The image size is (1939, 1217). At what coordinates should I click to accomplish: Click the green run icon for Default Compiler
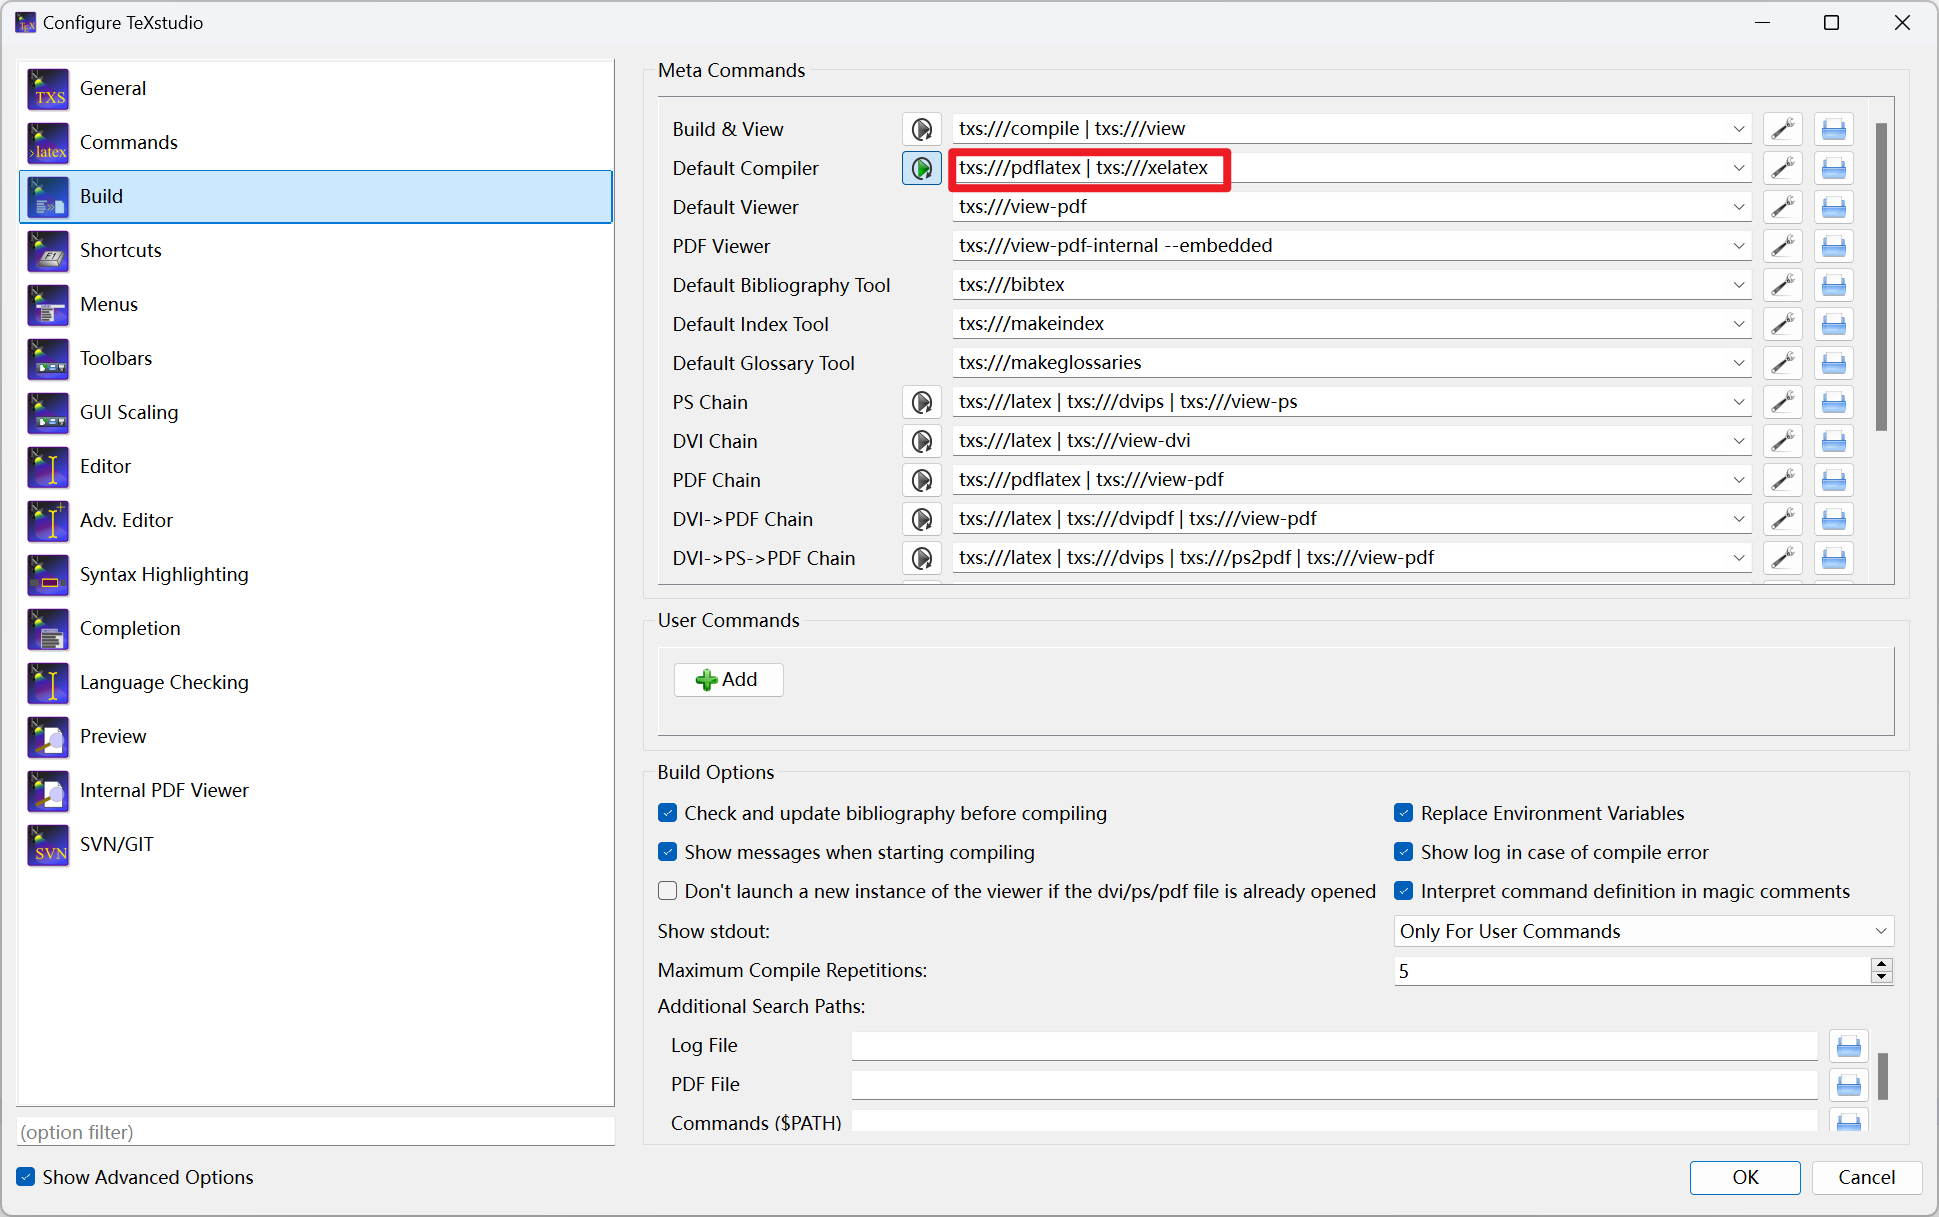click(x=921, y=168)
